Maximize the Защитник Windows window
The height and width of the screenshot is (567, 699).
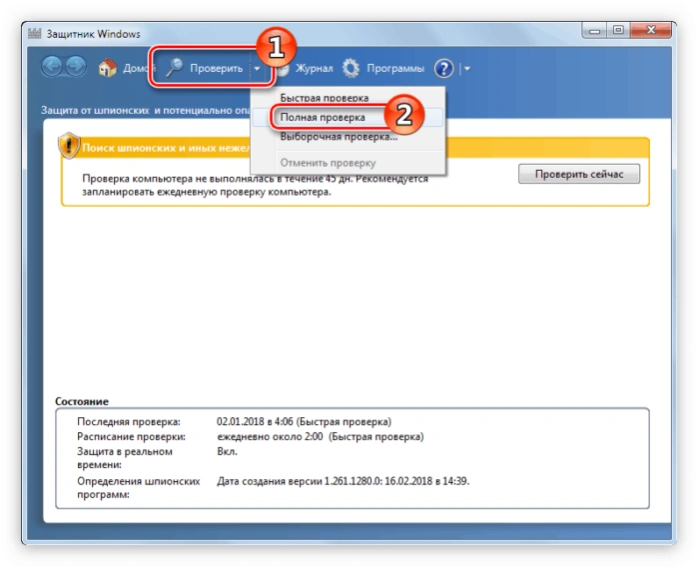[618, 30]
